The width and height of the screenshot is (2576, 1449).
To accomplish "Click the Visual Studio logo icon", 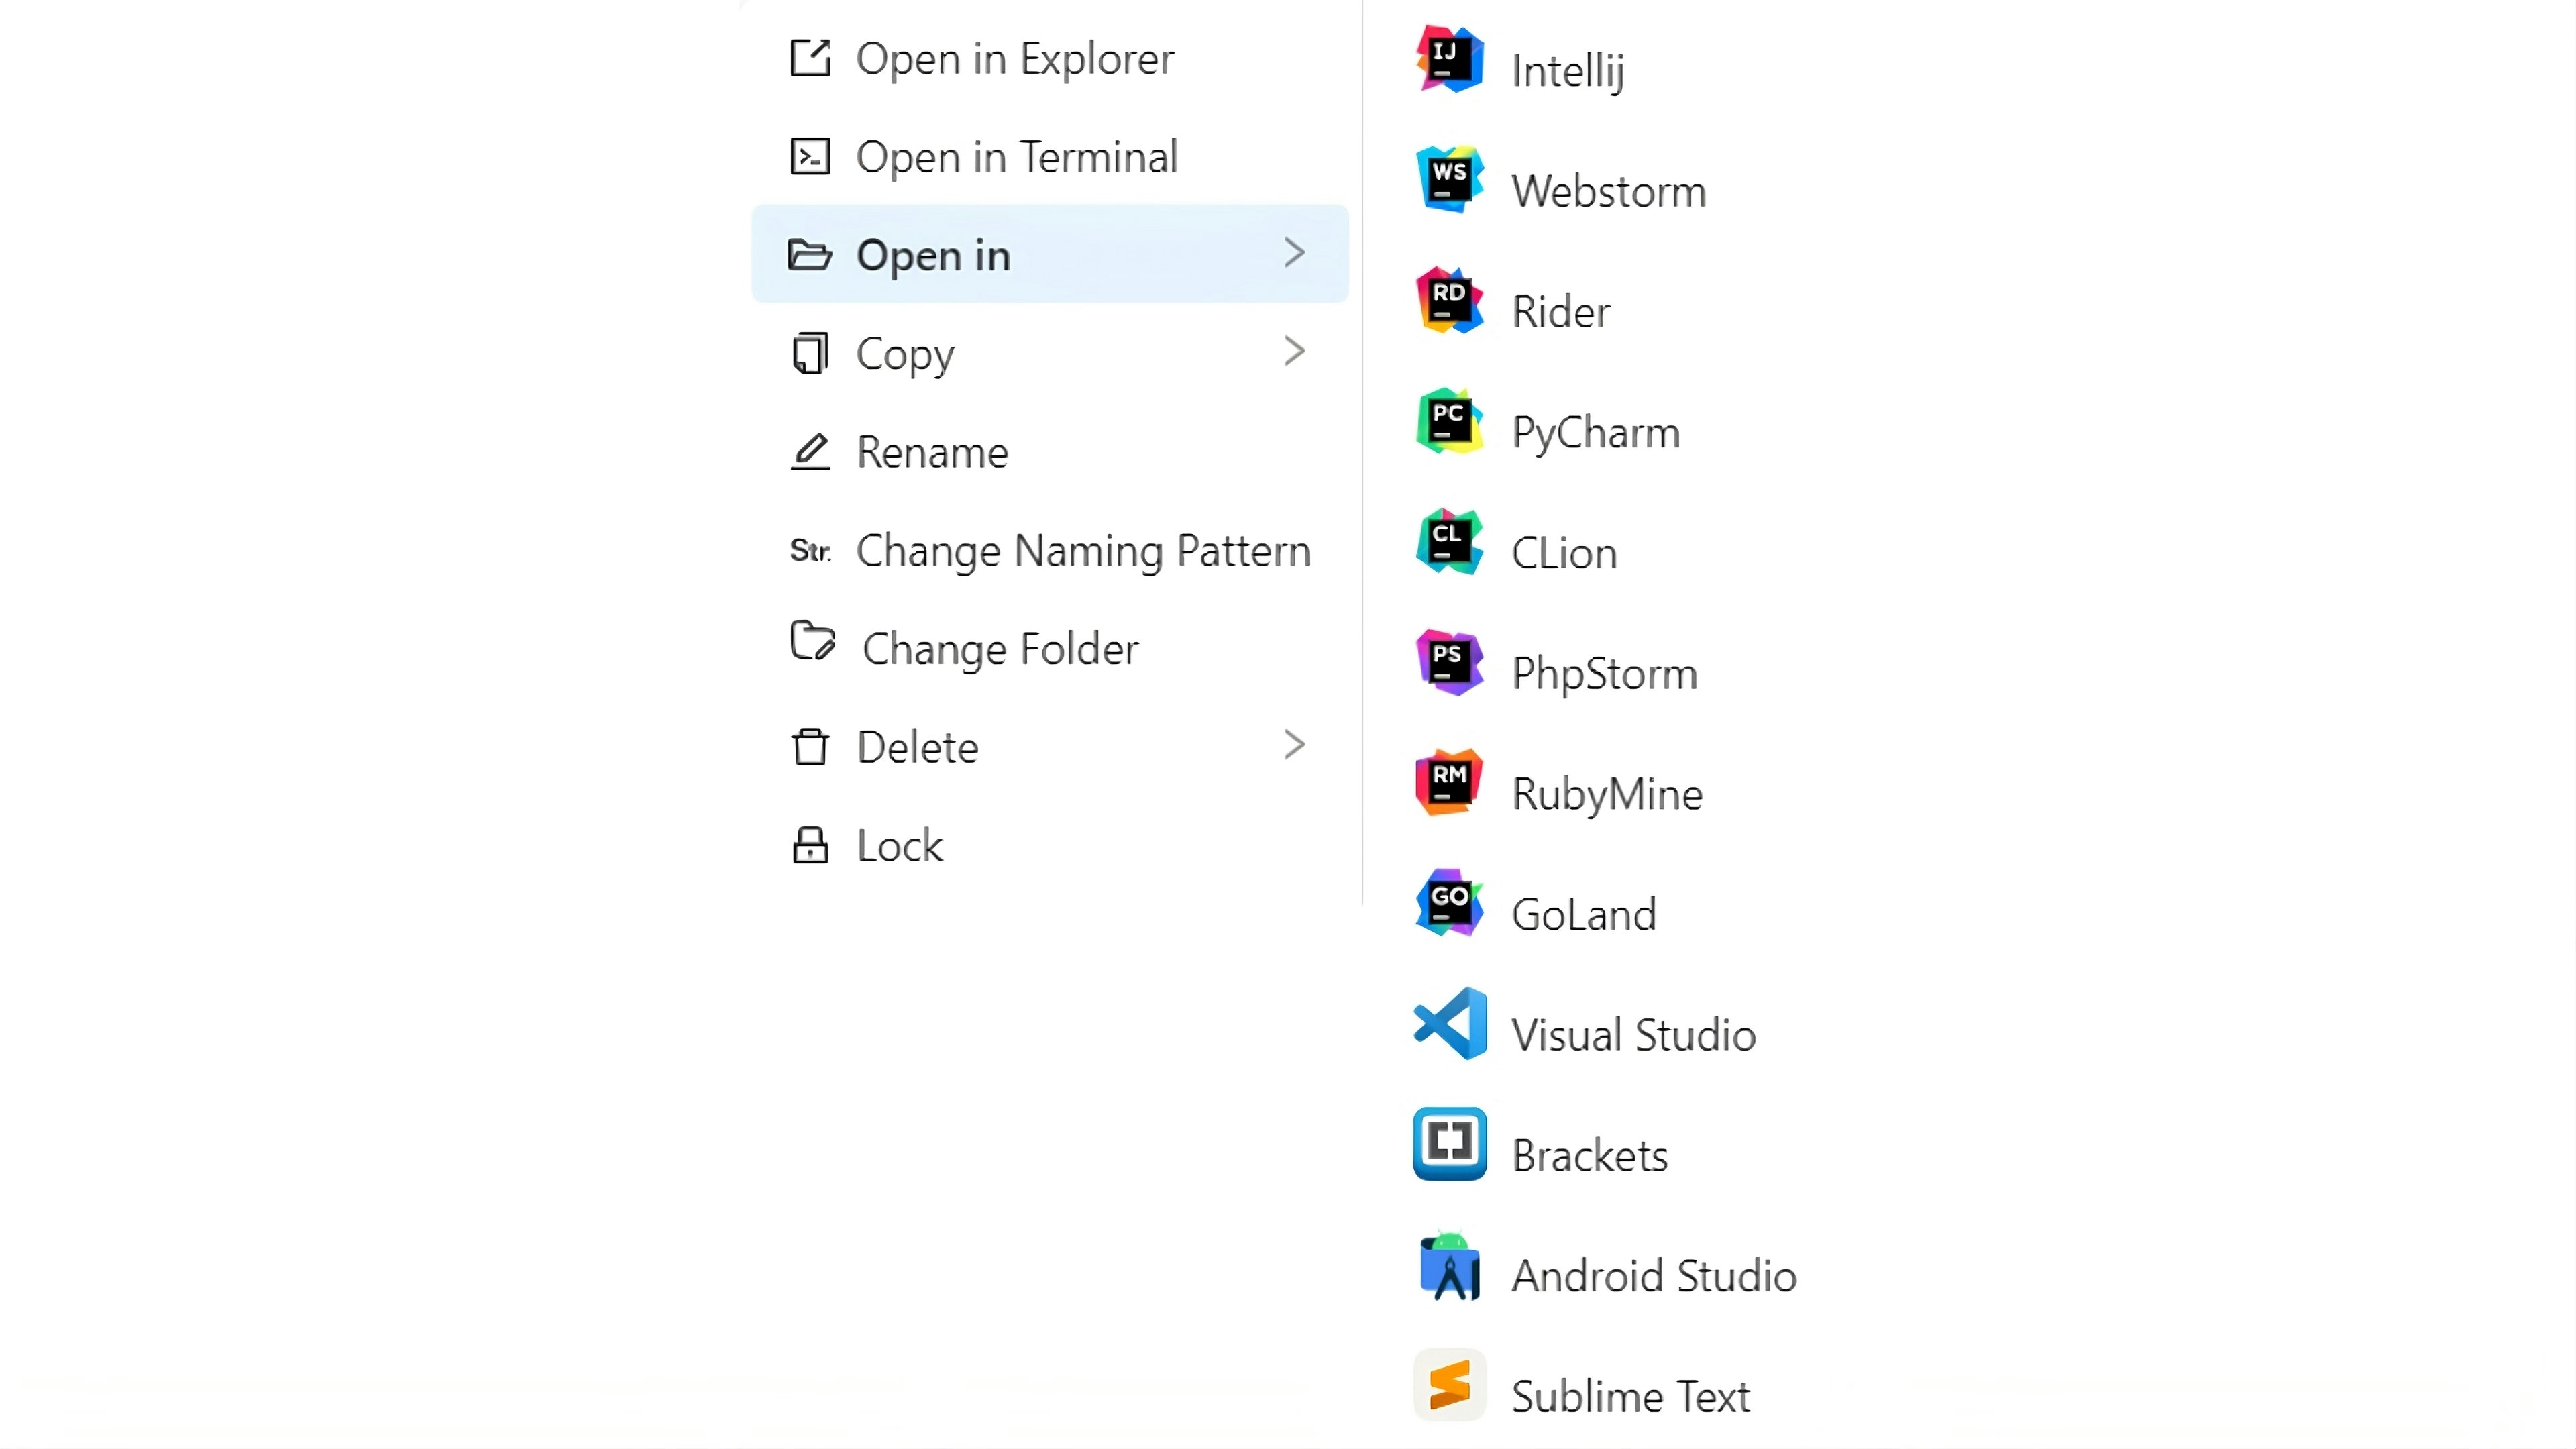I will 1450,1023.
